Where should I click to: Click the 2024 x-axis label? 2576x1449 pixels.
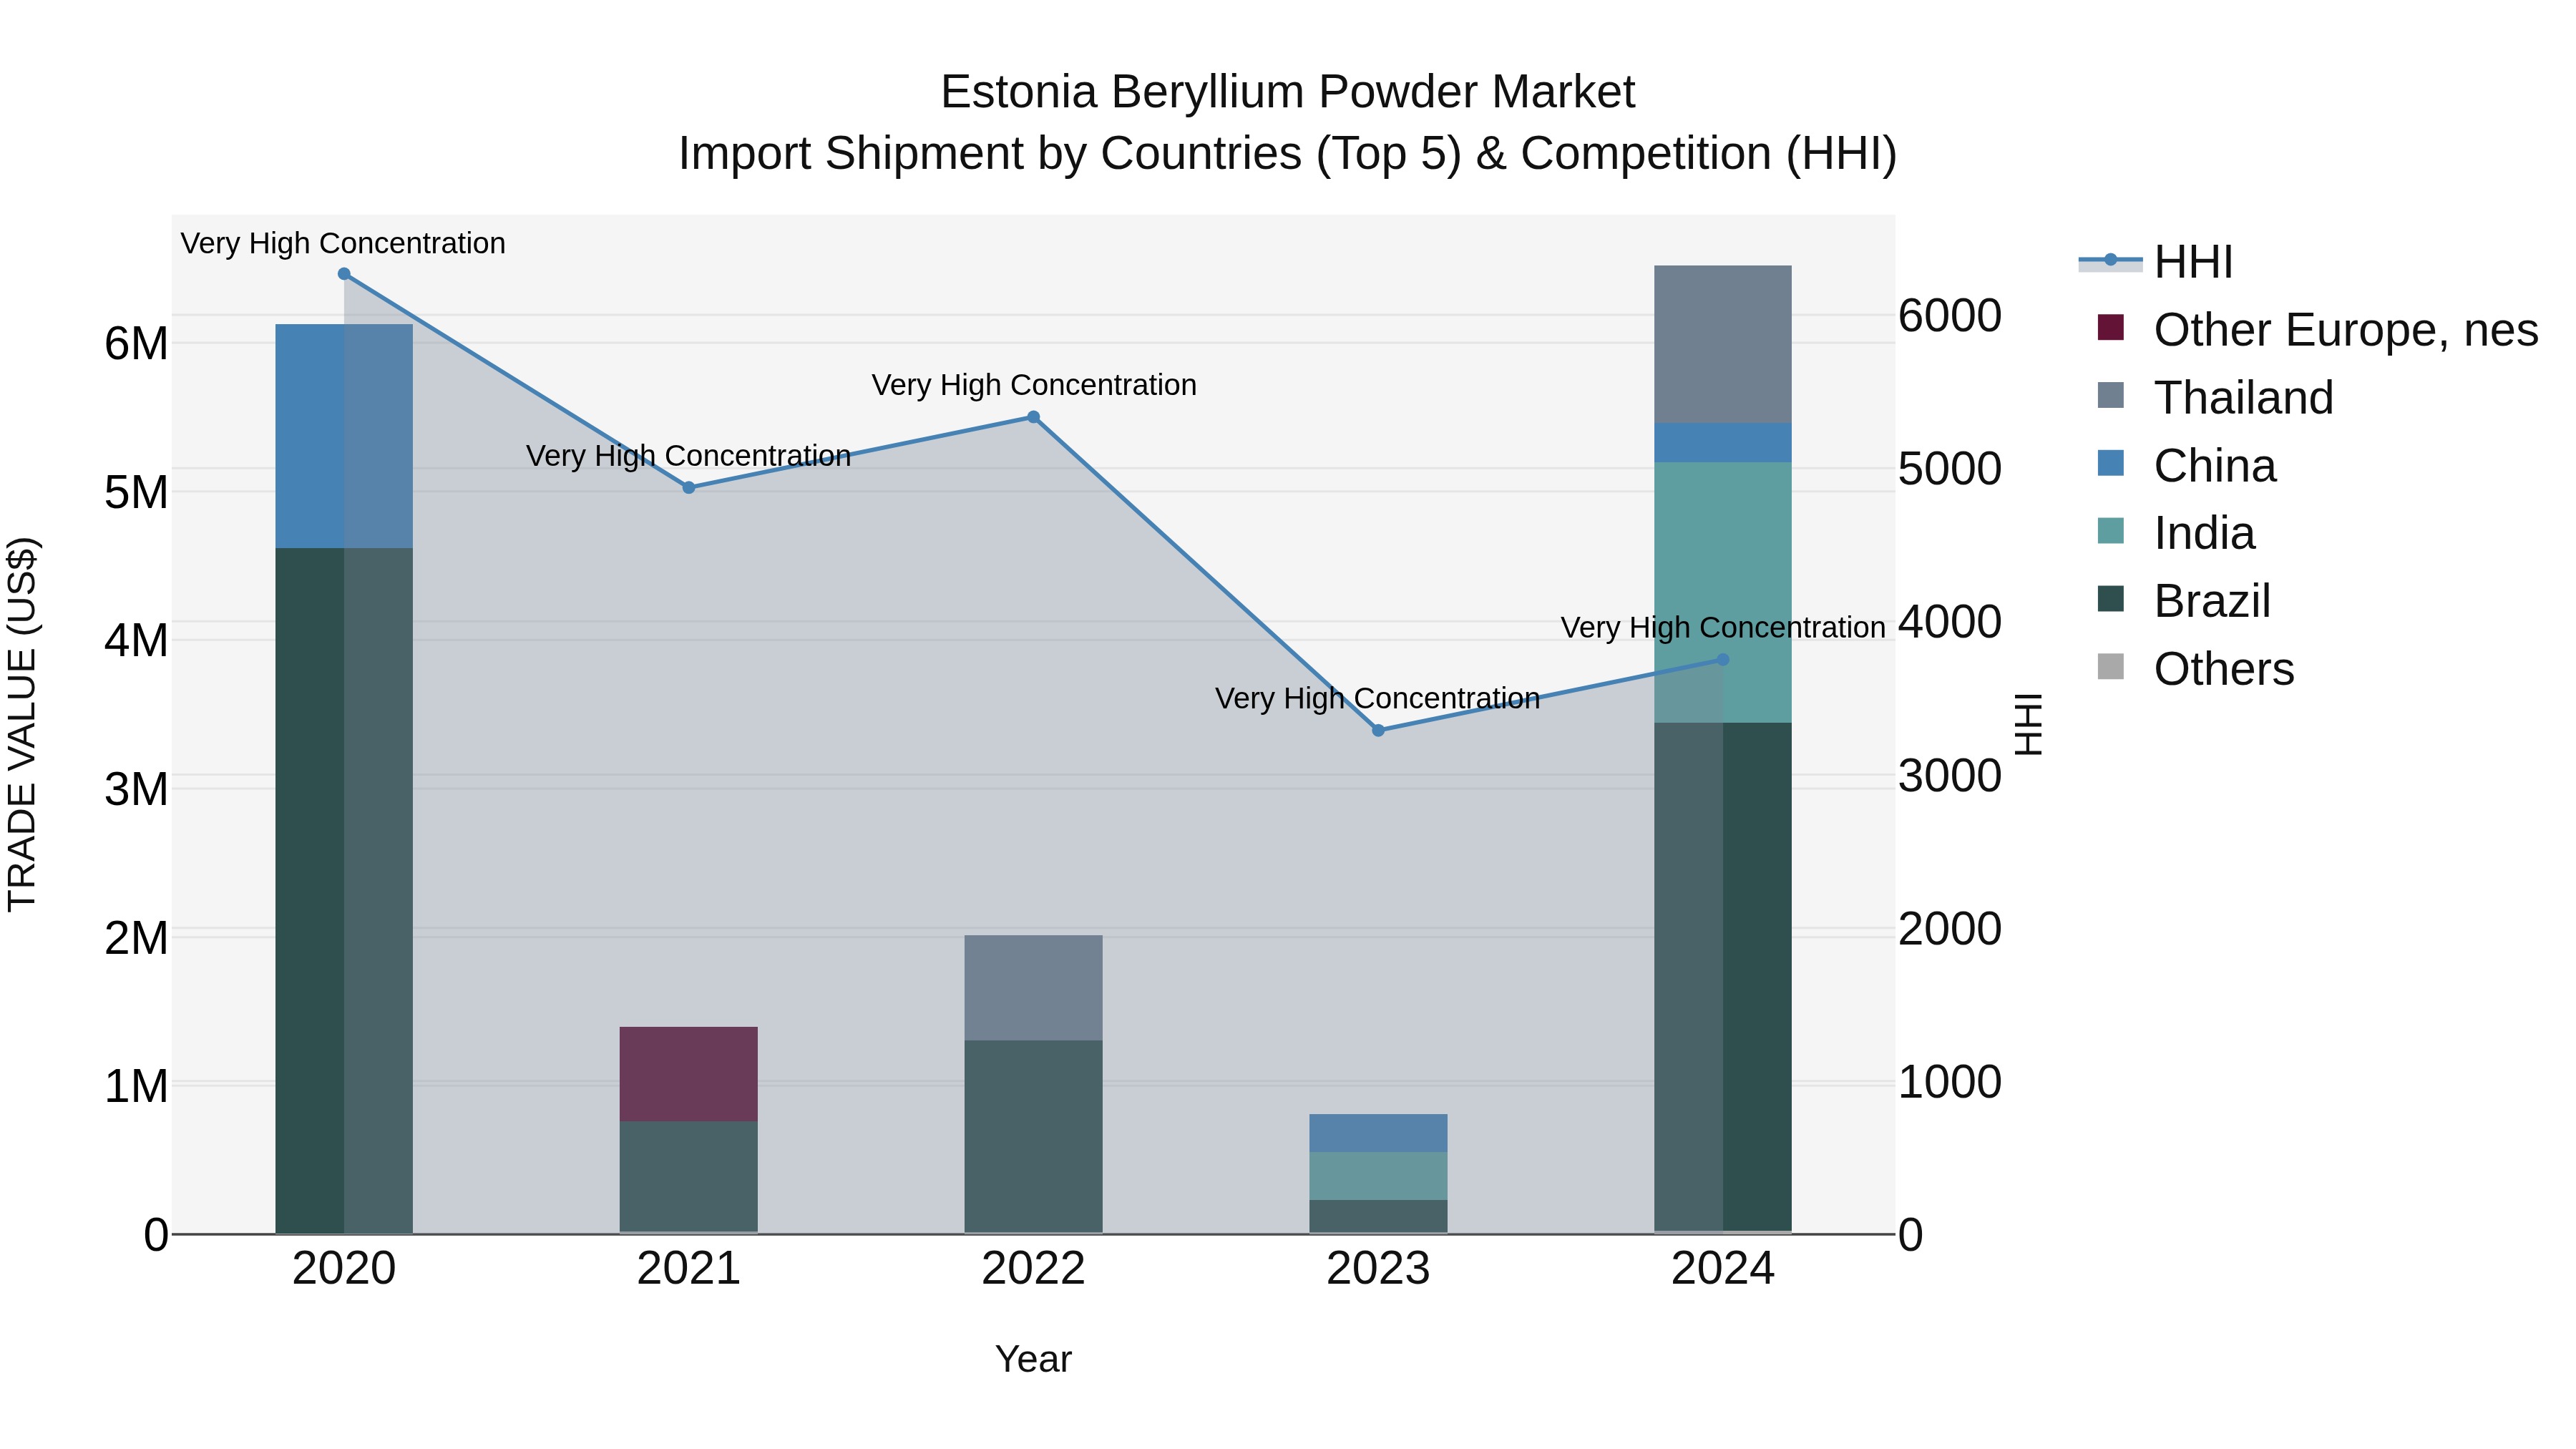tap(1723, 1269)
